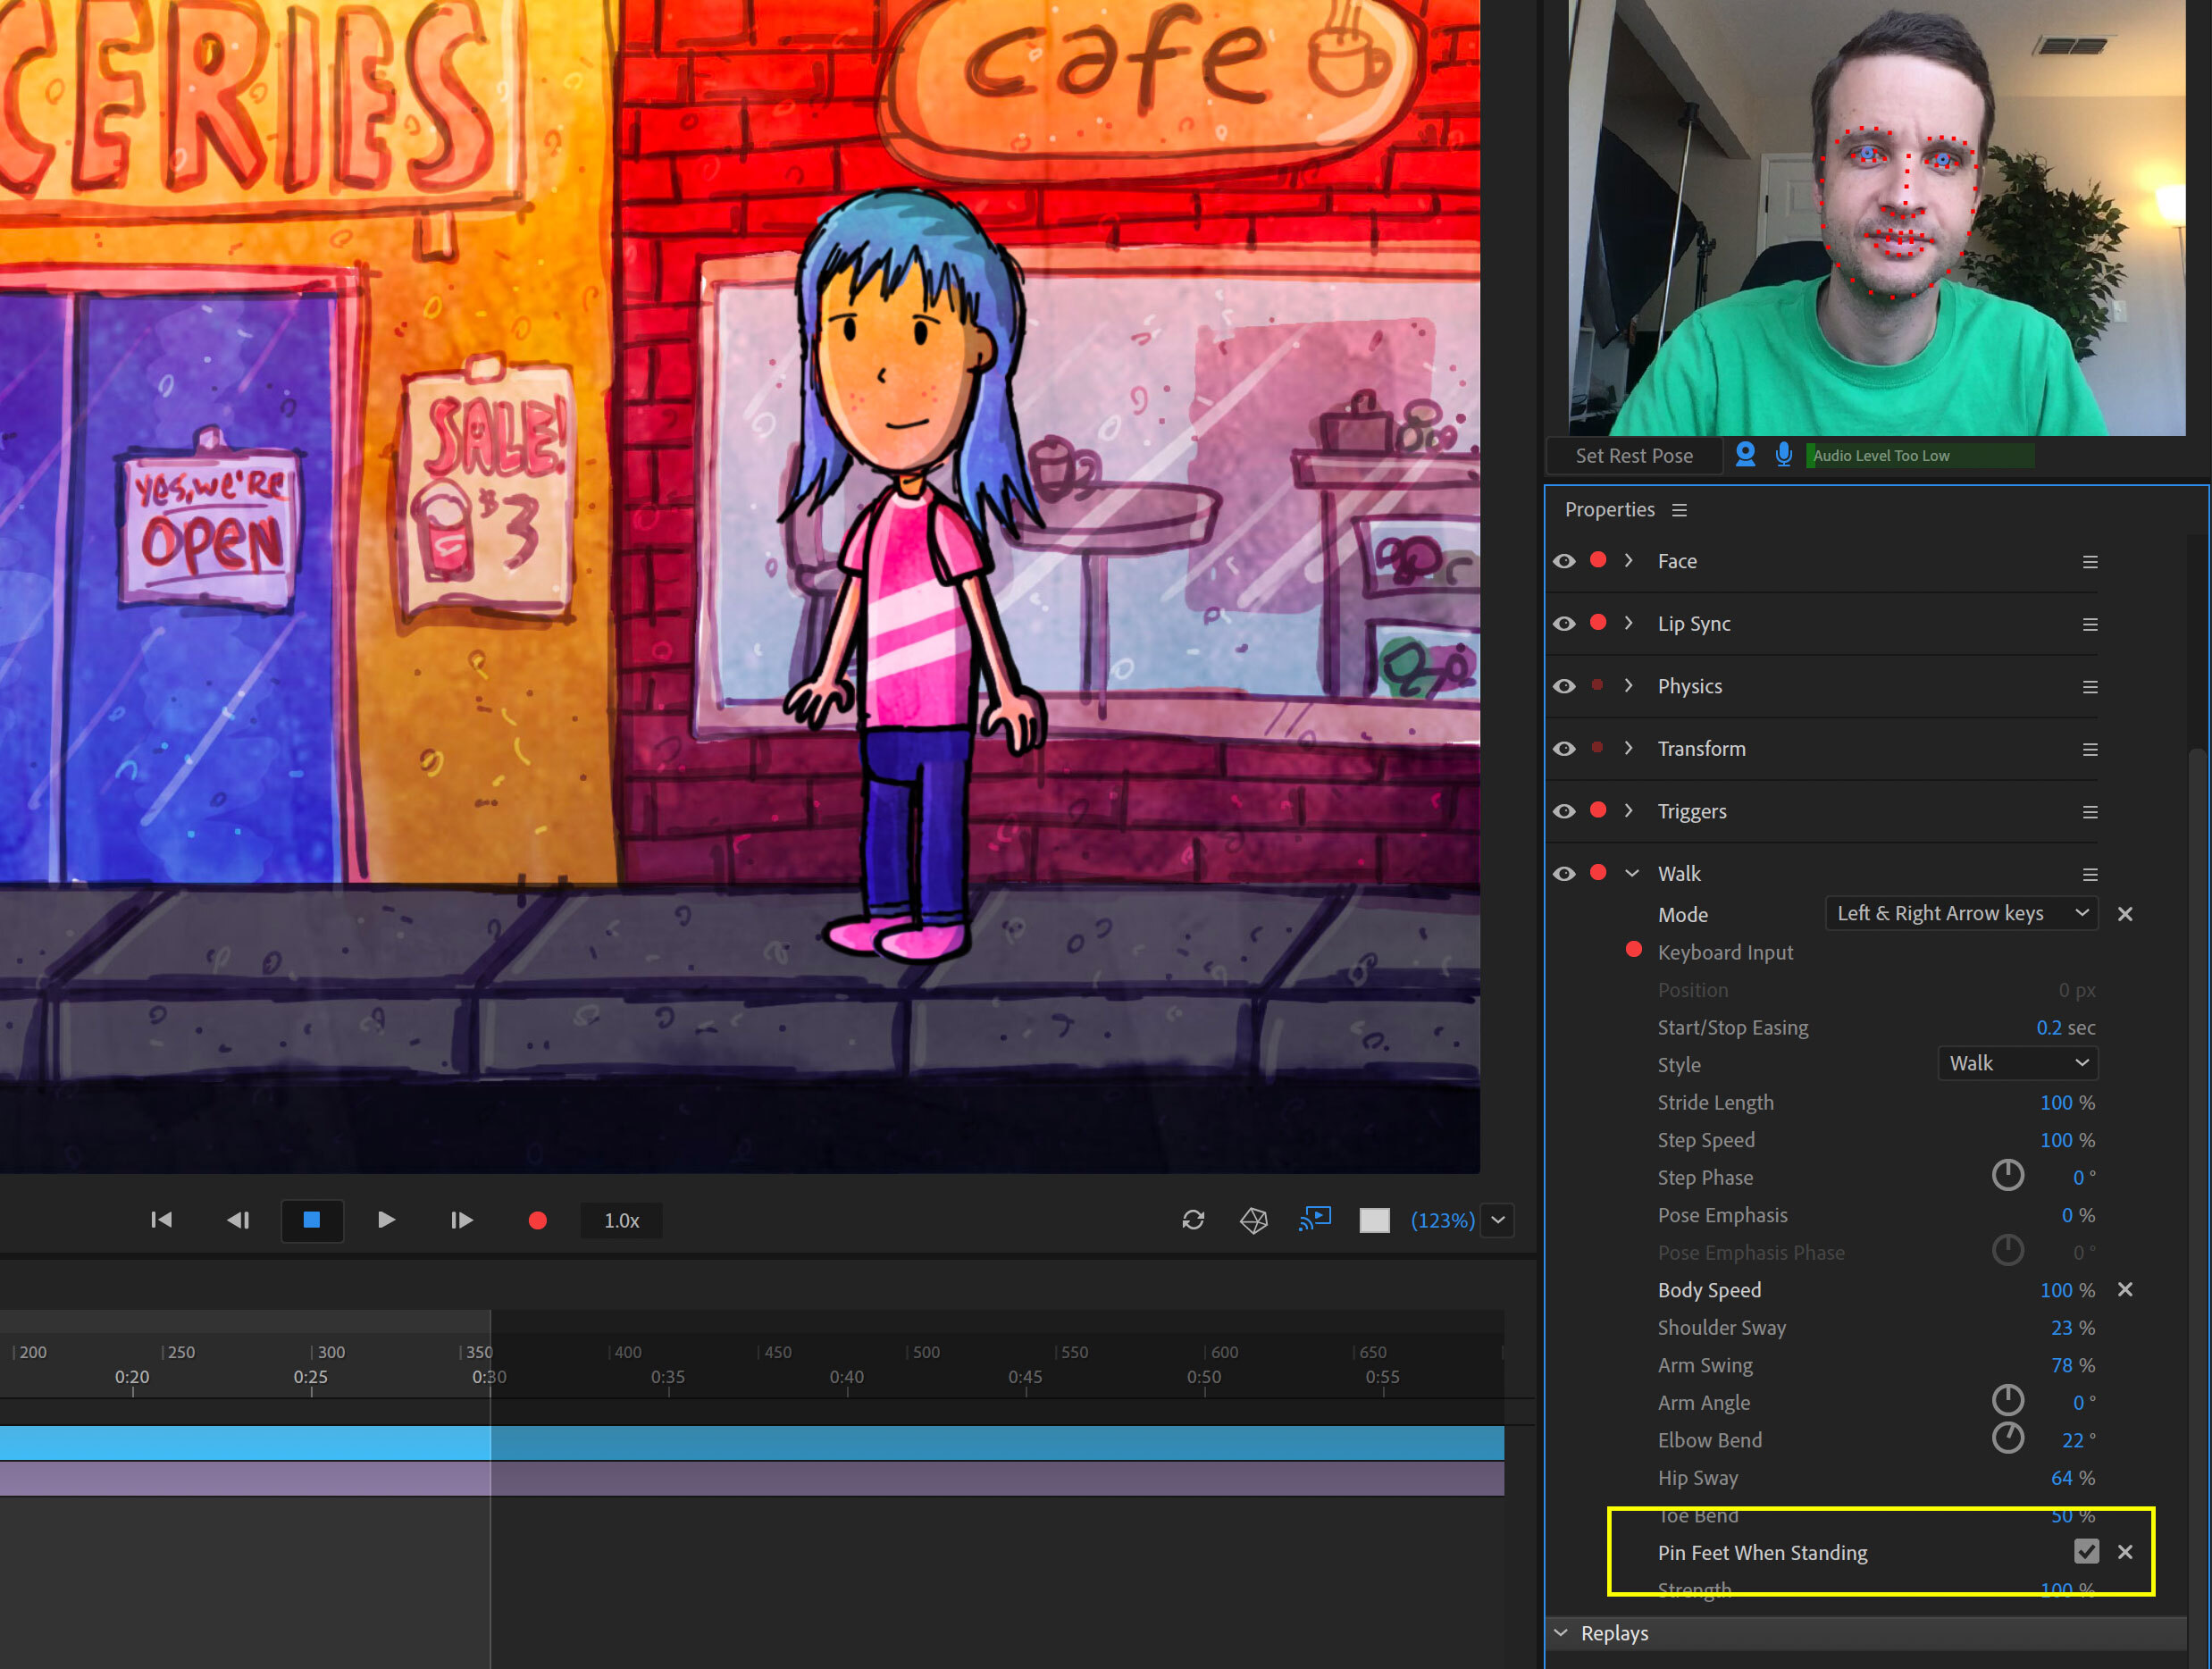Click the microphone input icon
2212x1669 pixels.
(1784, 455)
